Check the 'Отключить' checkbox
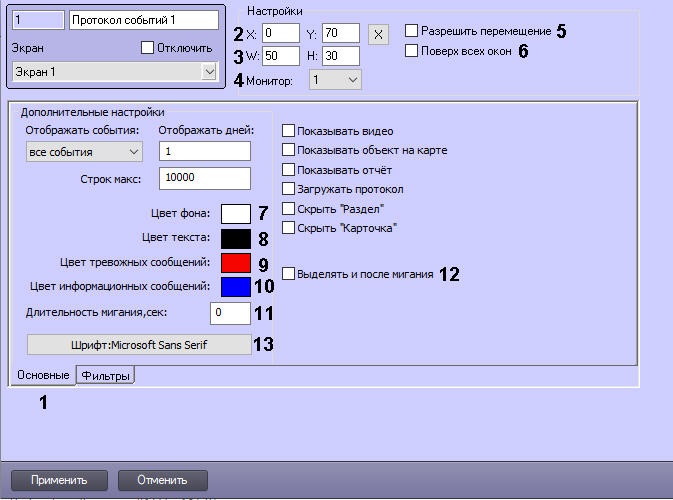This screenshot has width=673, height=500. point(148,47)
